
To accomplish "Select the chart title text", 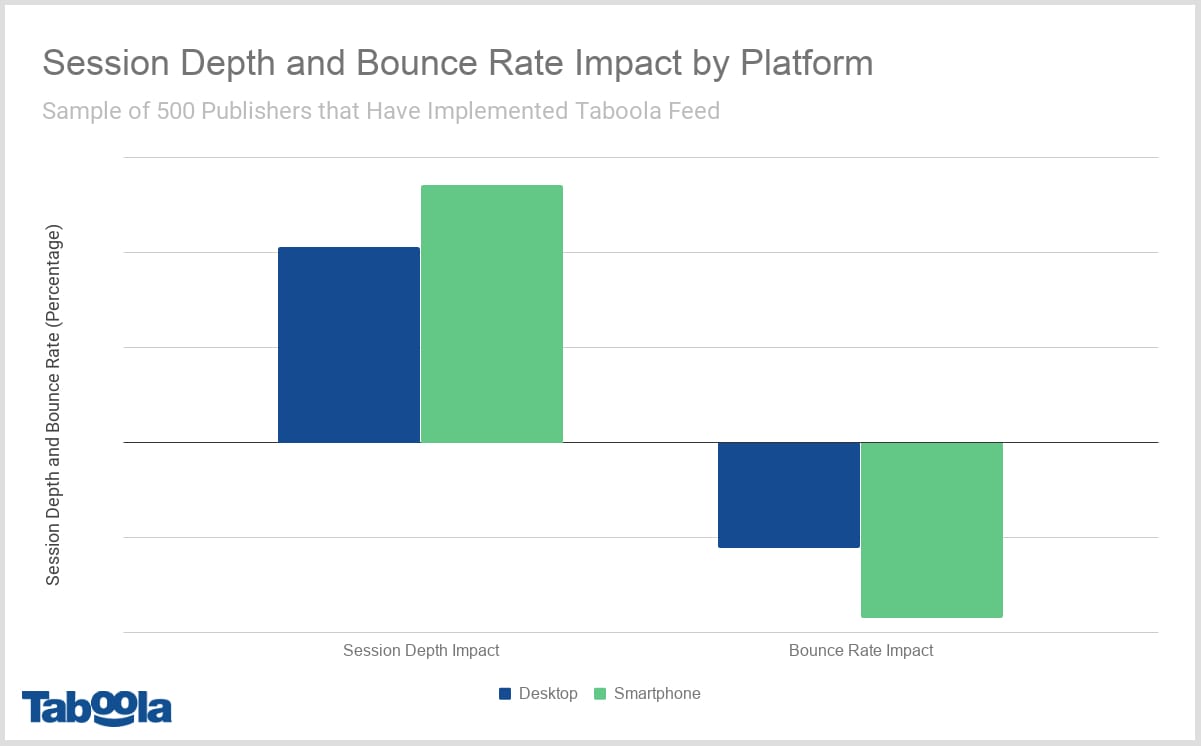I will click(x=456, y=62).
